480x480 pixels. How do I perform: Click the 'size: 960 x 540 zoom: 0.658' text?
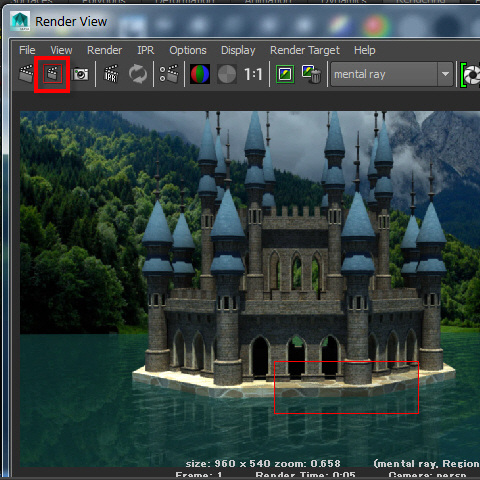pos(263,463)
